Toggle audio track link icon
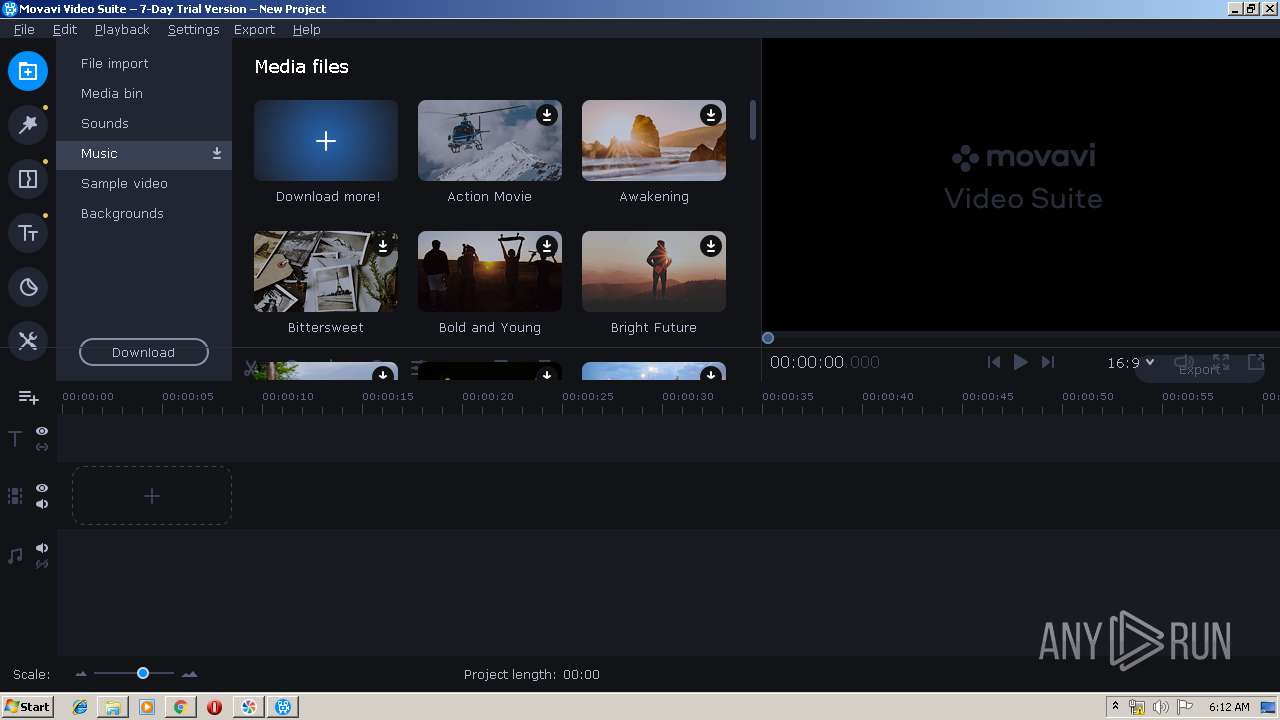 tap(42, 564)
